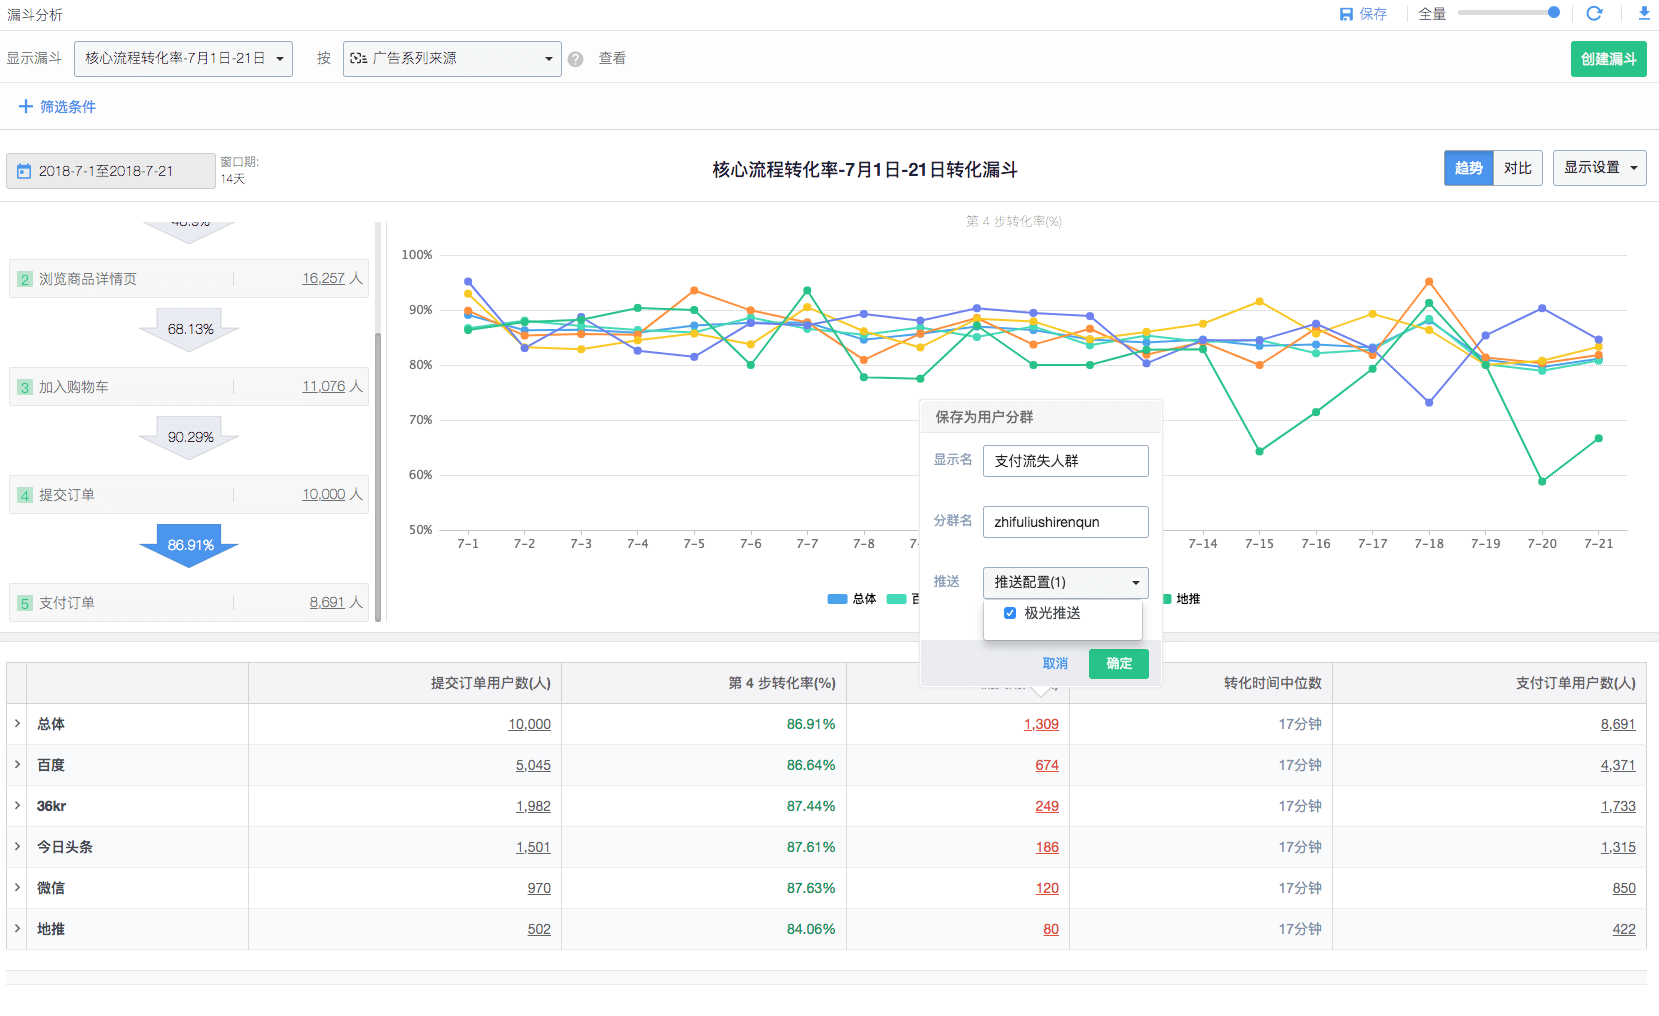Toggle the 极光推送 checkbox

pos(1010,613)
